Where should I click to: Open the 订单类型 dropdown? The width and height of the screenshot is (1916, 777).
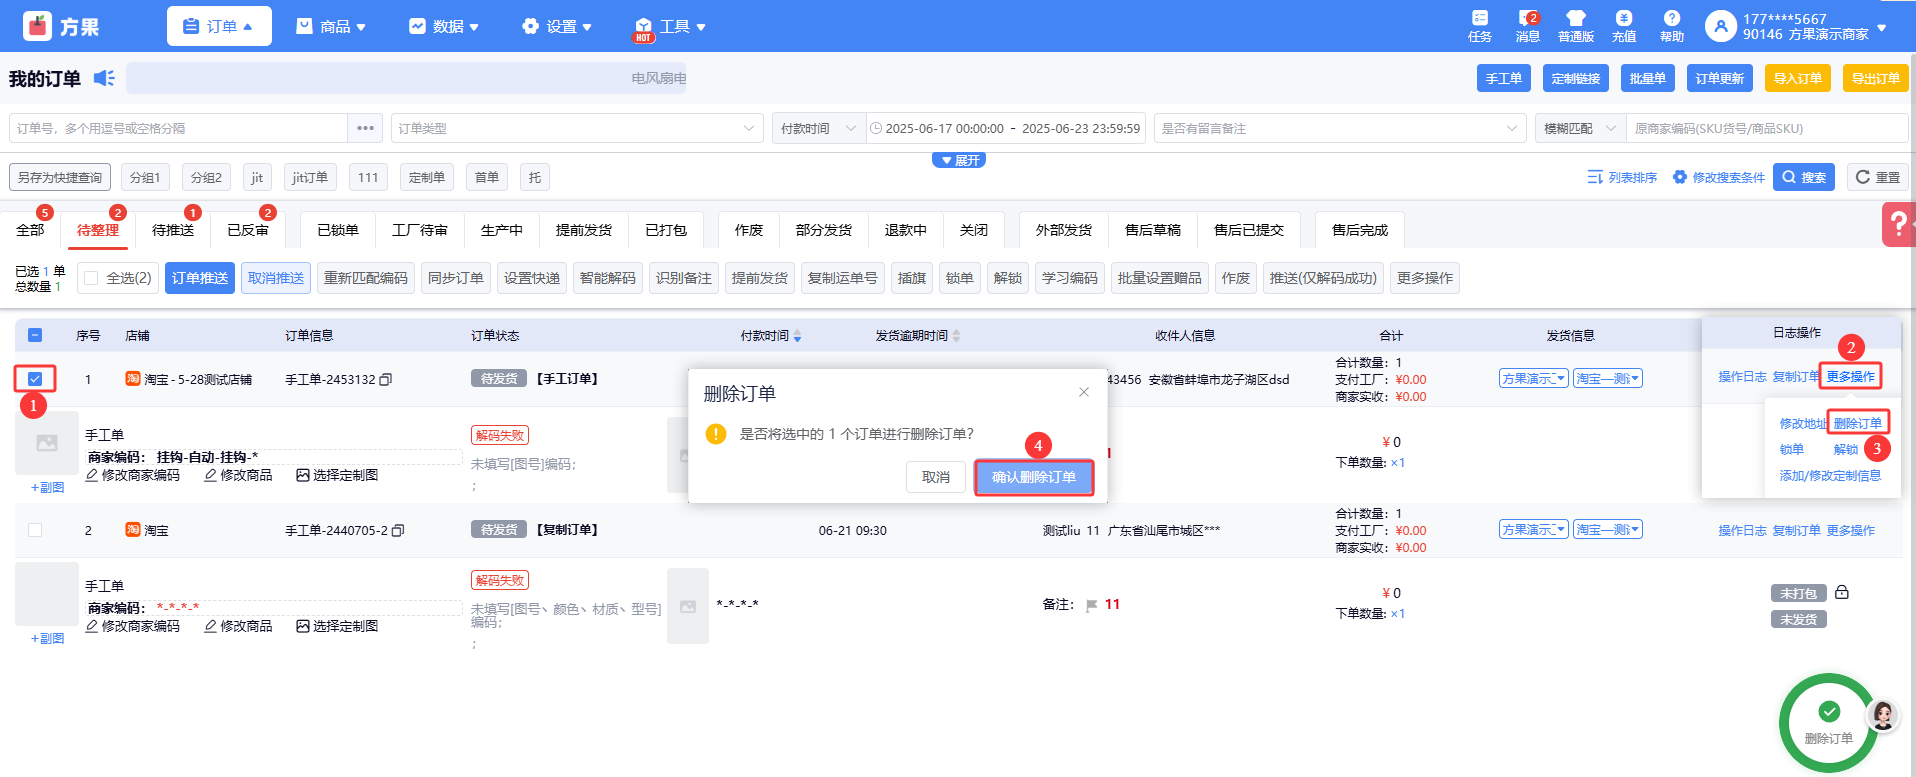[x=576, y=128]
